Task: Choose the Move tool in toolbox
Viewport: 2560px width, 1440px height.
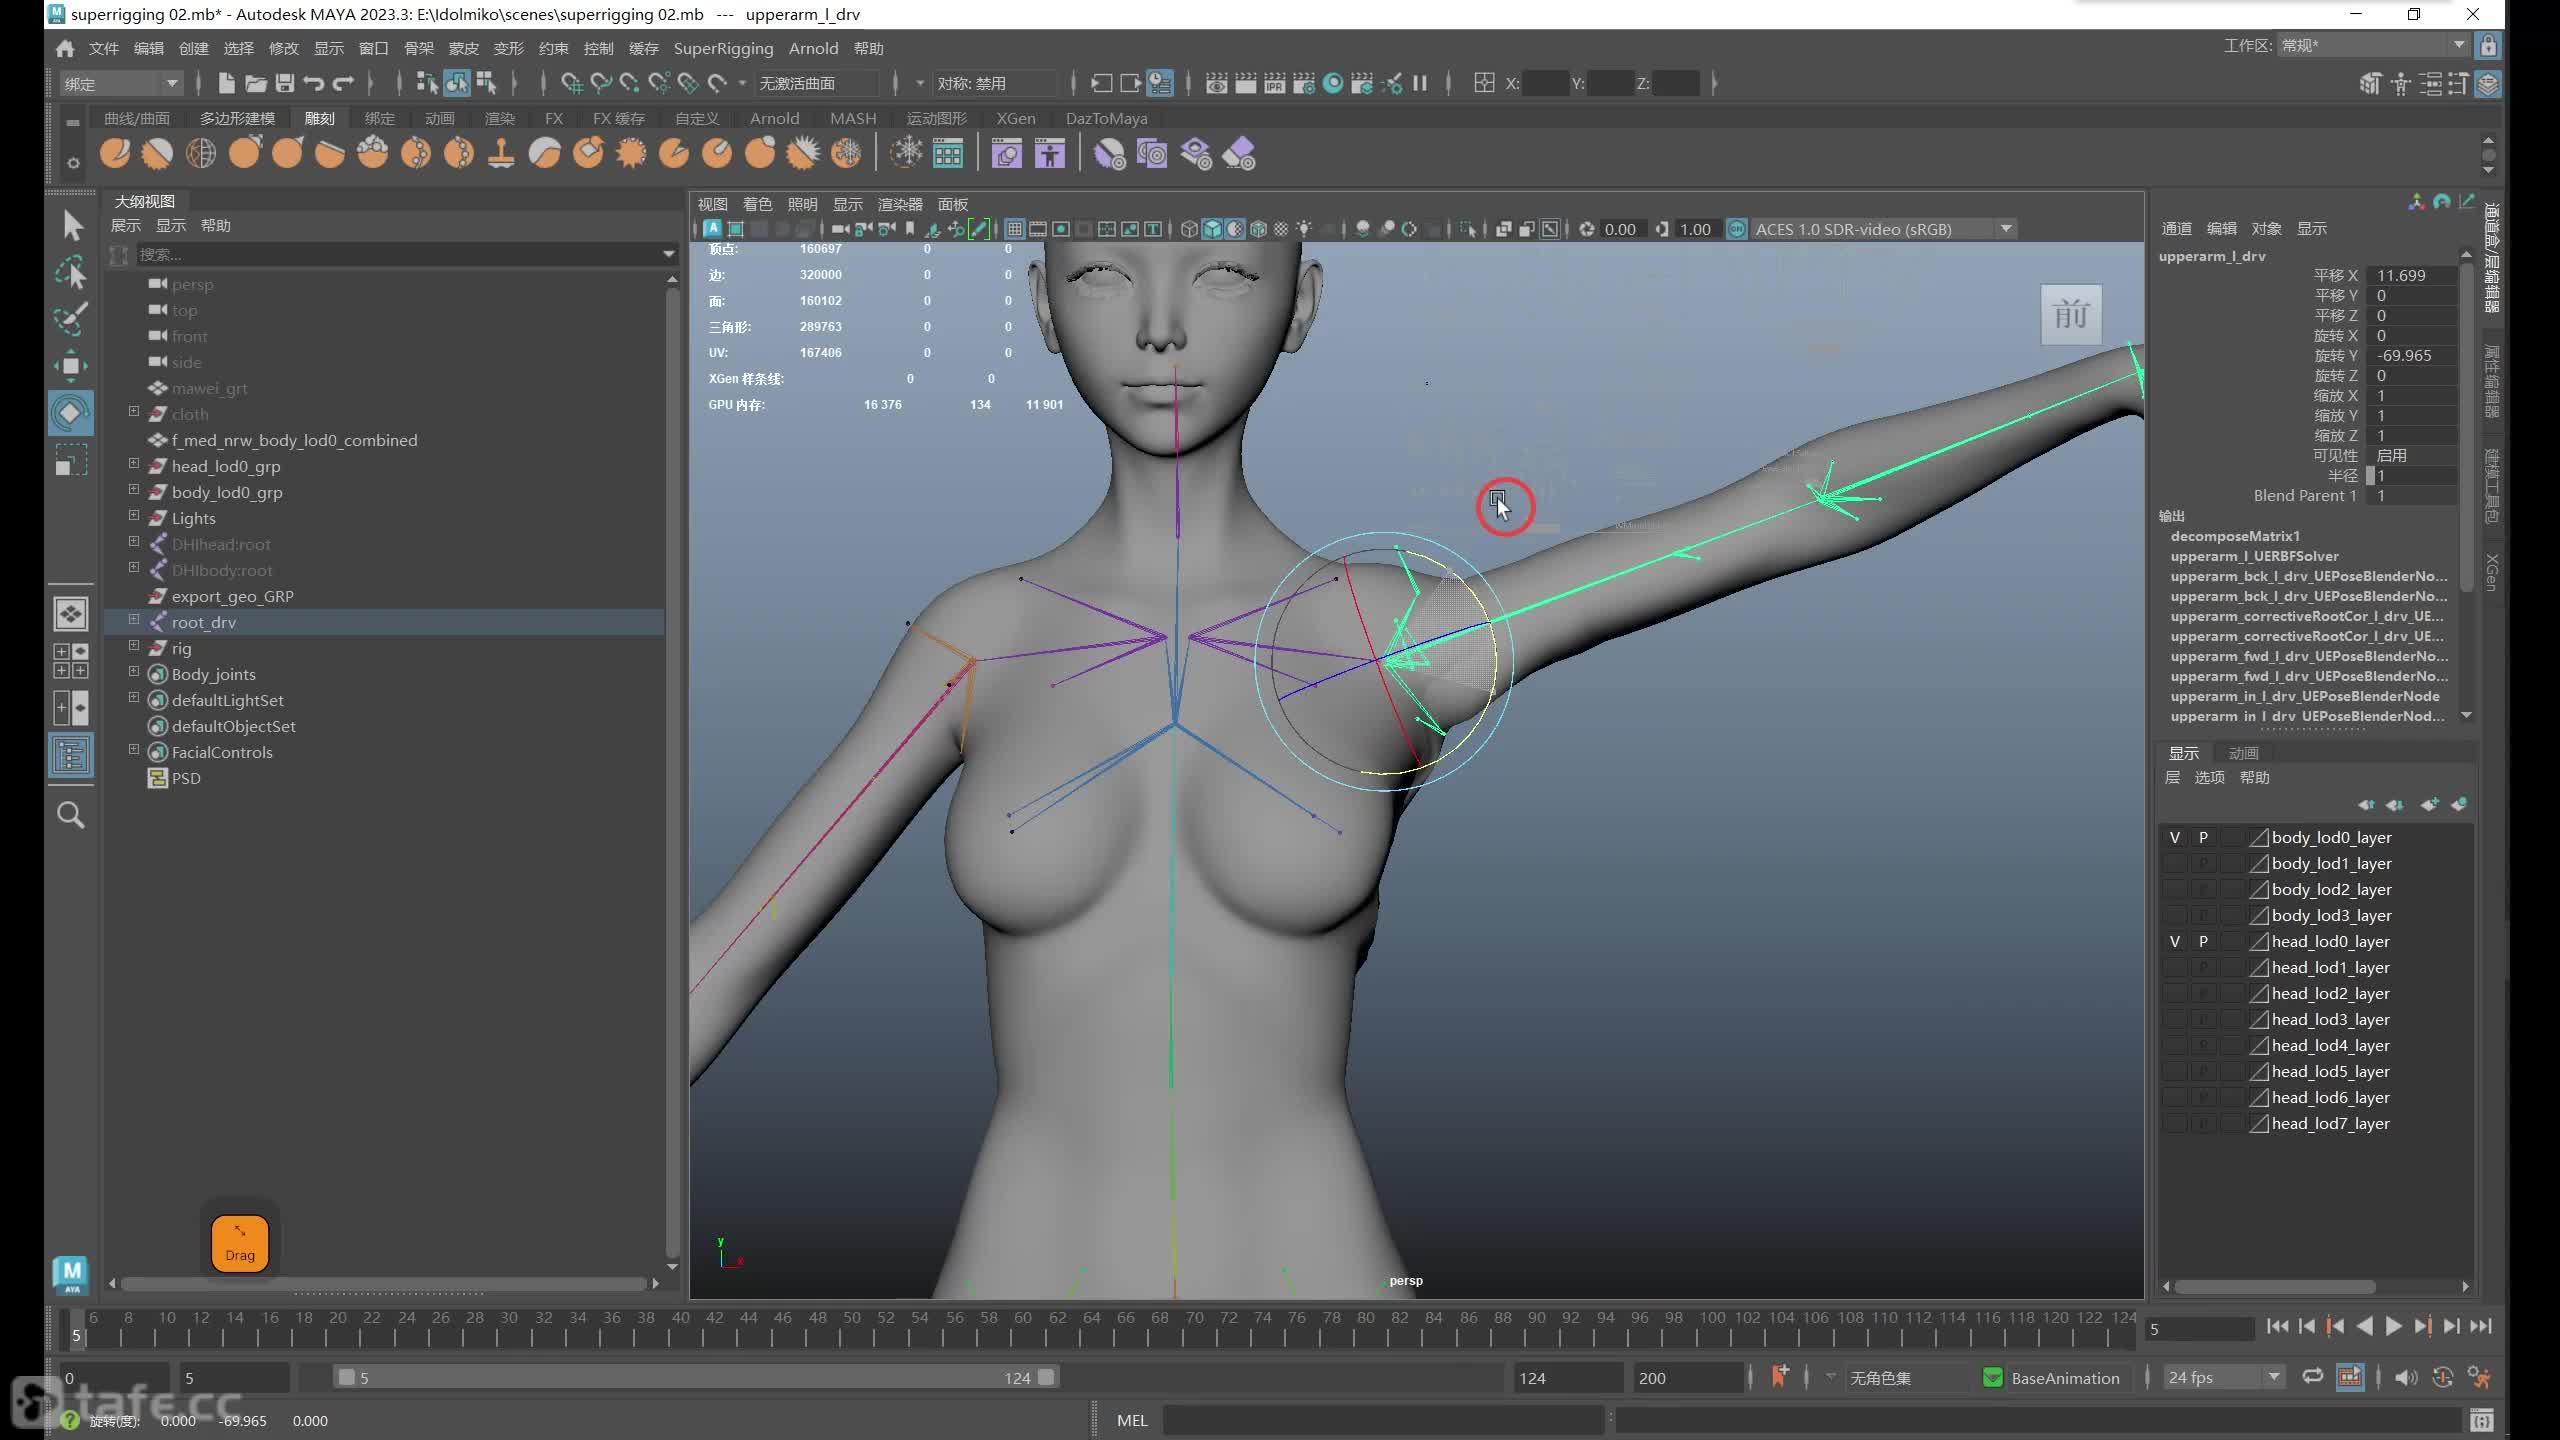Action: (x=72, y=366)
